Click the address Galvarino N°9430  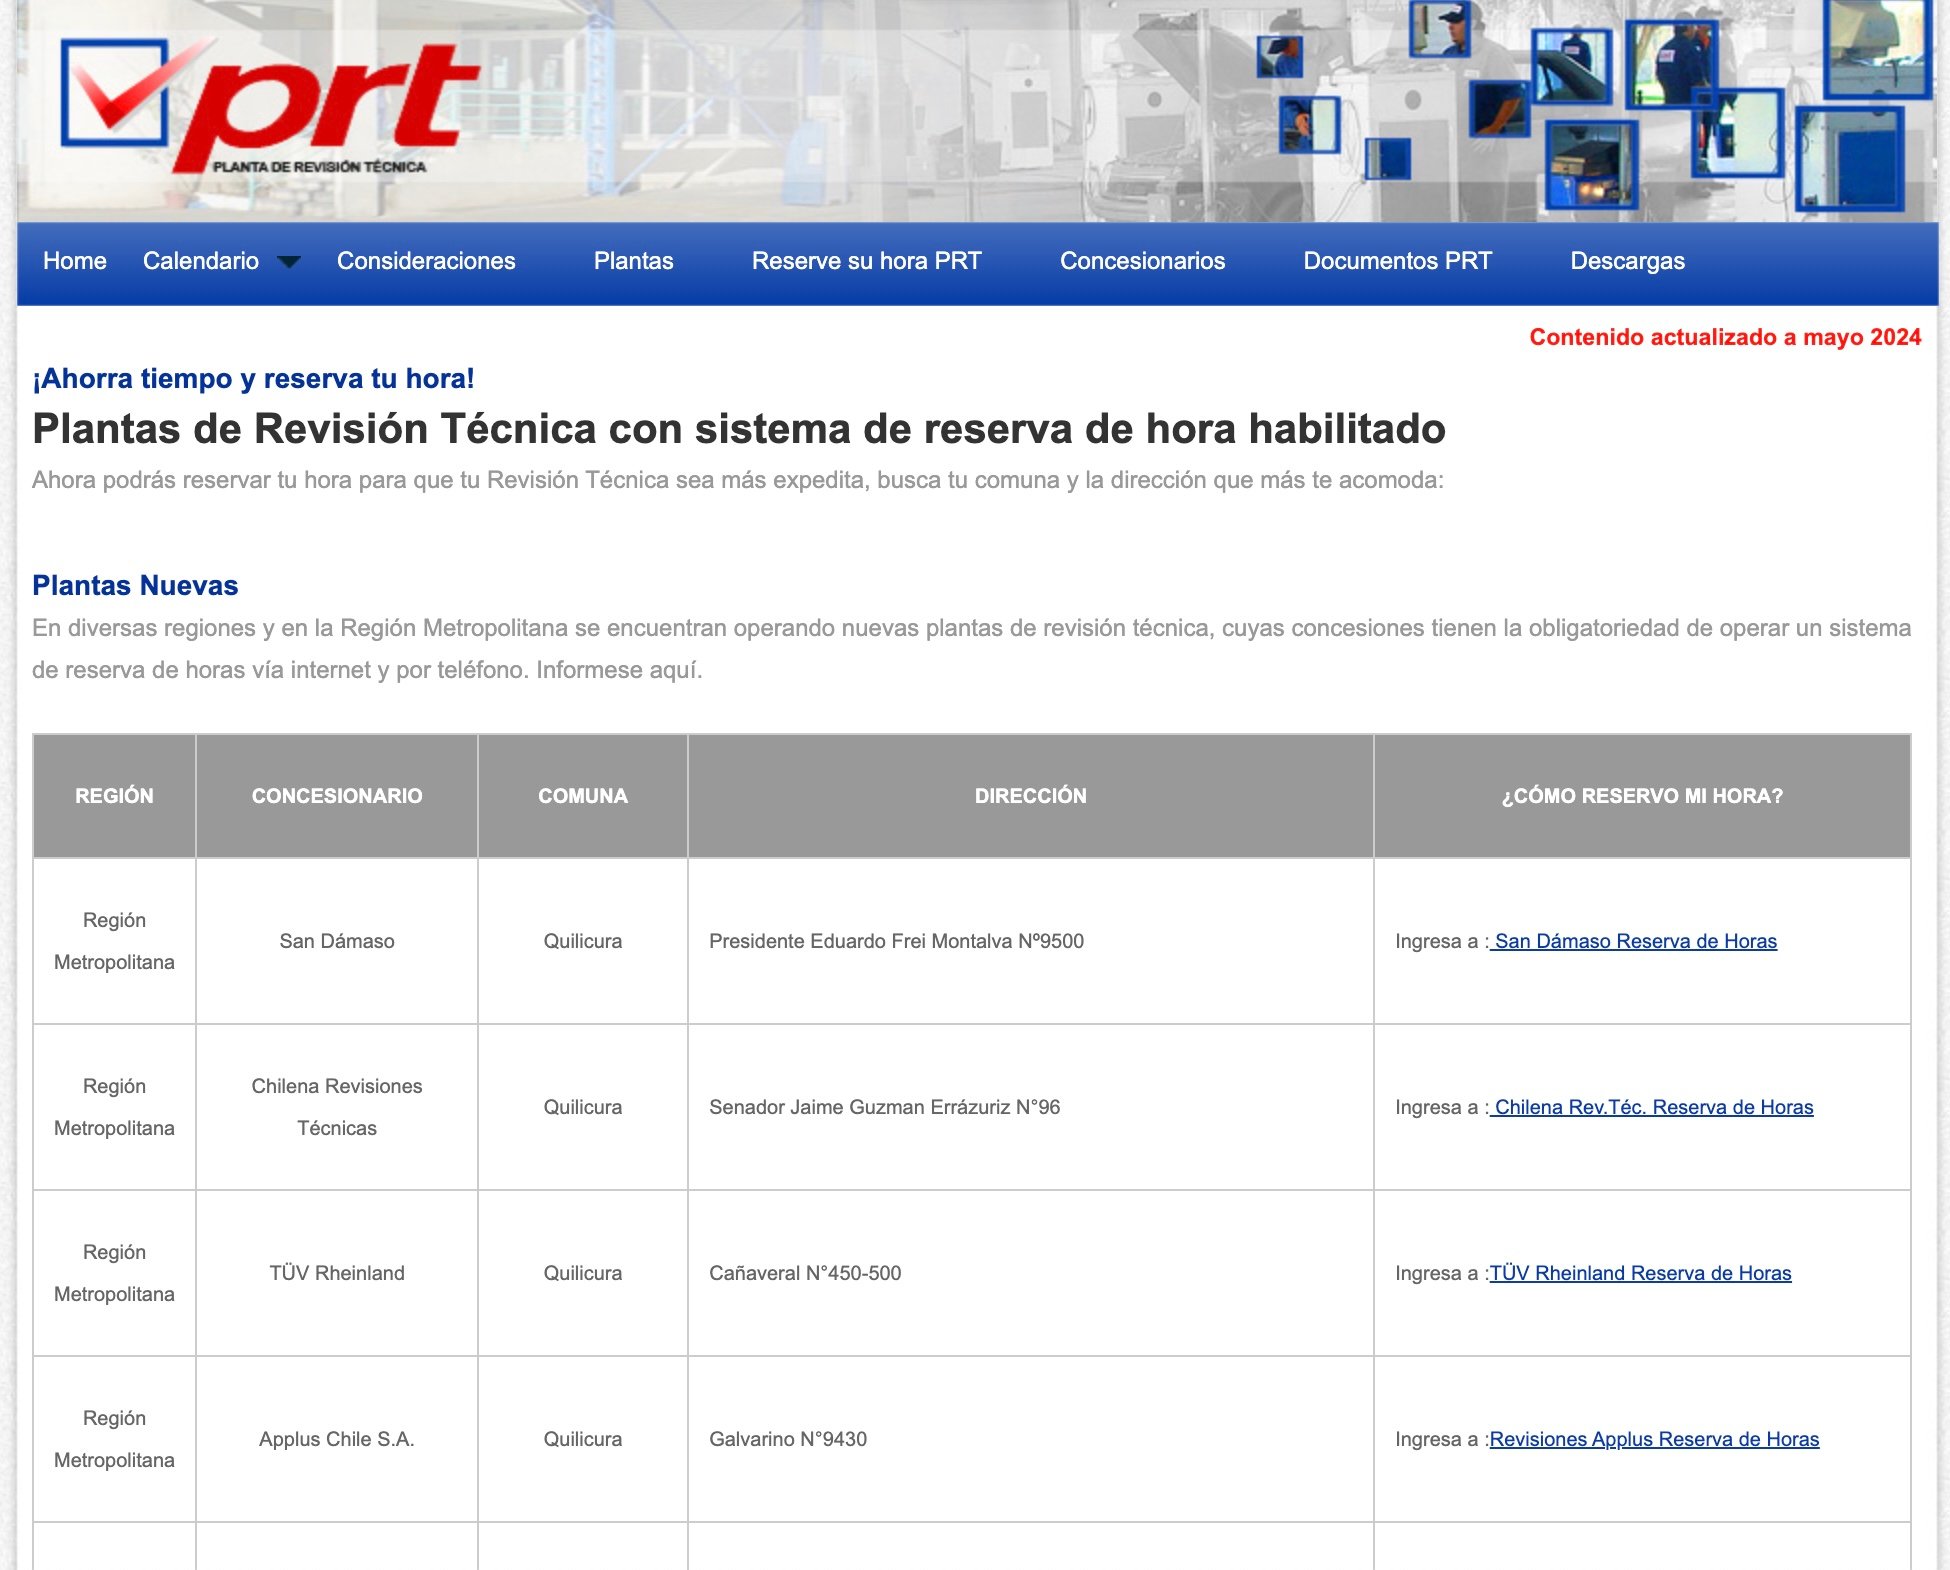[x=788, y=1439]
